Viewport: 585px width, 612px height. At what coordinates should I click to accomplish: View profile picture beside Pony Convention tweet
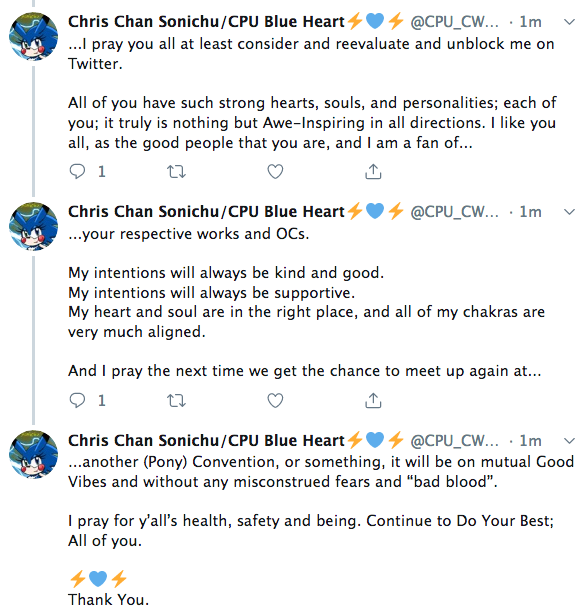coord(33,455)
